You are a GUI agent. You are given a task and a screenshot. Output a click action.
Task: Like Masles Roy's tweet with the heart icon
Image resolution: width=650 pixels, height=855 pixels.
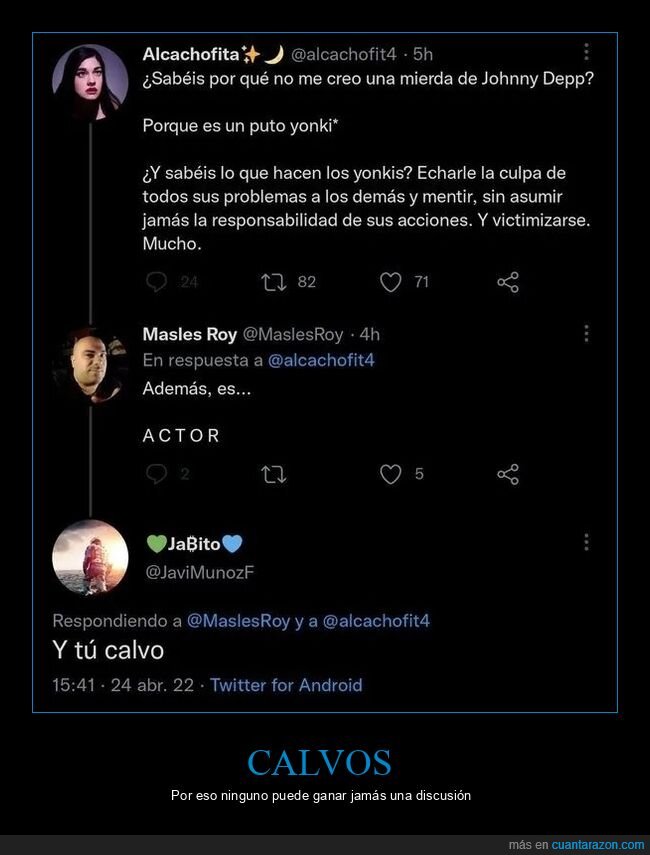[390, 474]
